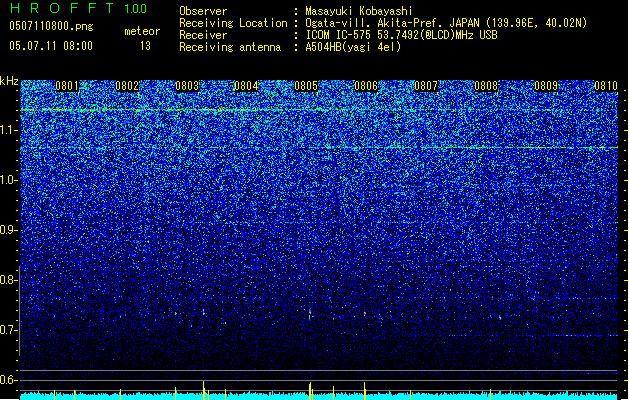This screenshot has width=629, height=400.
Task: Click the HROFFT 1.00 program title
Action: point(78,8)
